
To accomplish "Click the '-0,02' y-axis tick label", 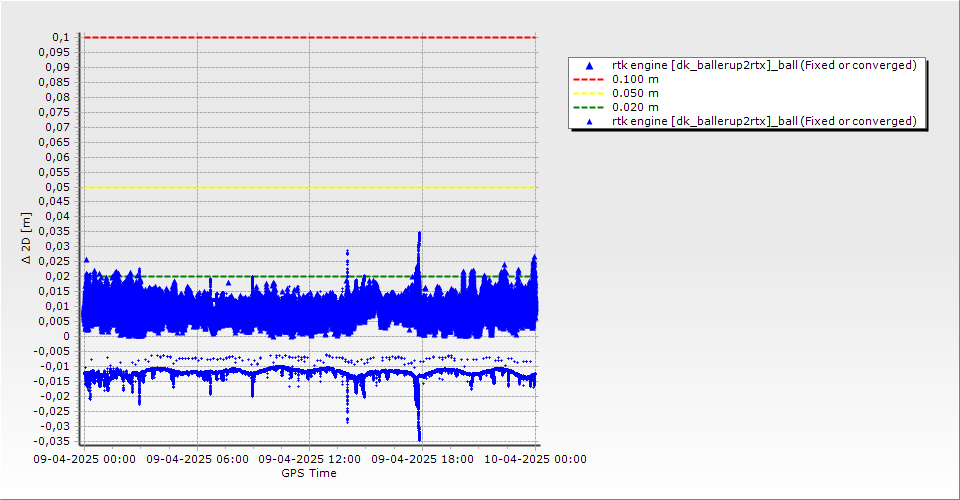I will pos(55,397).
